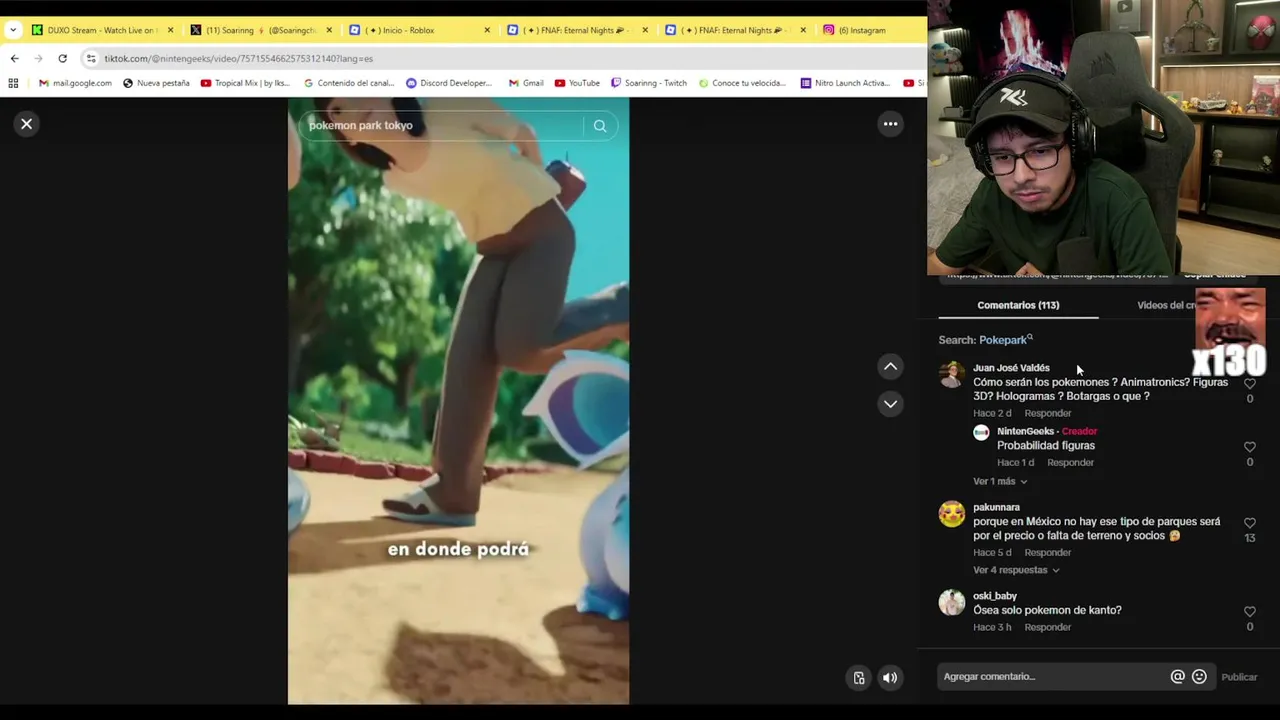Open the browser tab list dropdown
Image resolution: width=1280 pixels, height=720 pixels.
click(13, 30)
